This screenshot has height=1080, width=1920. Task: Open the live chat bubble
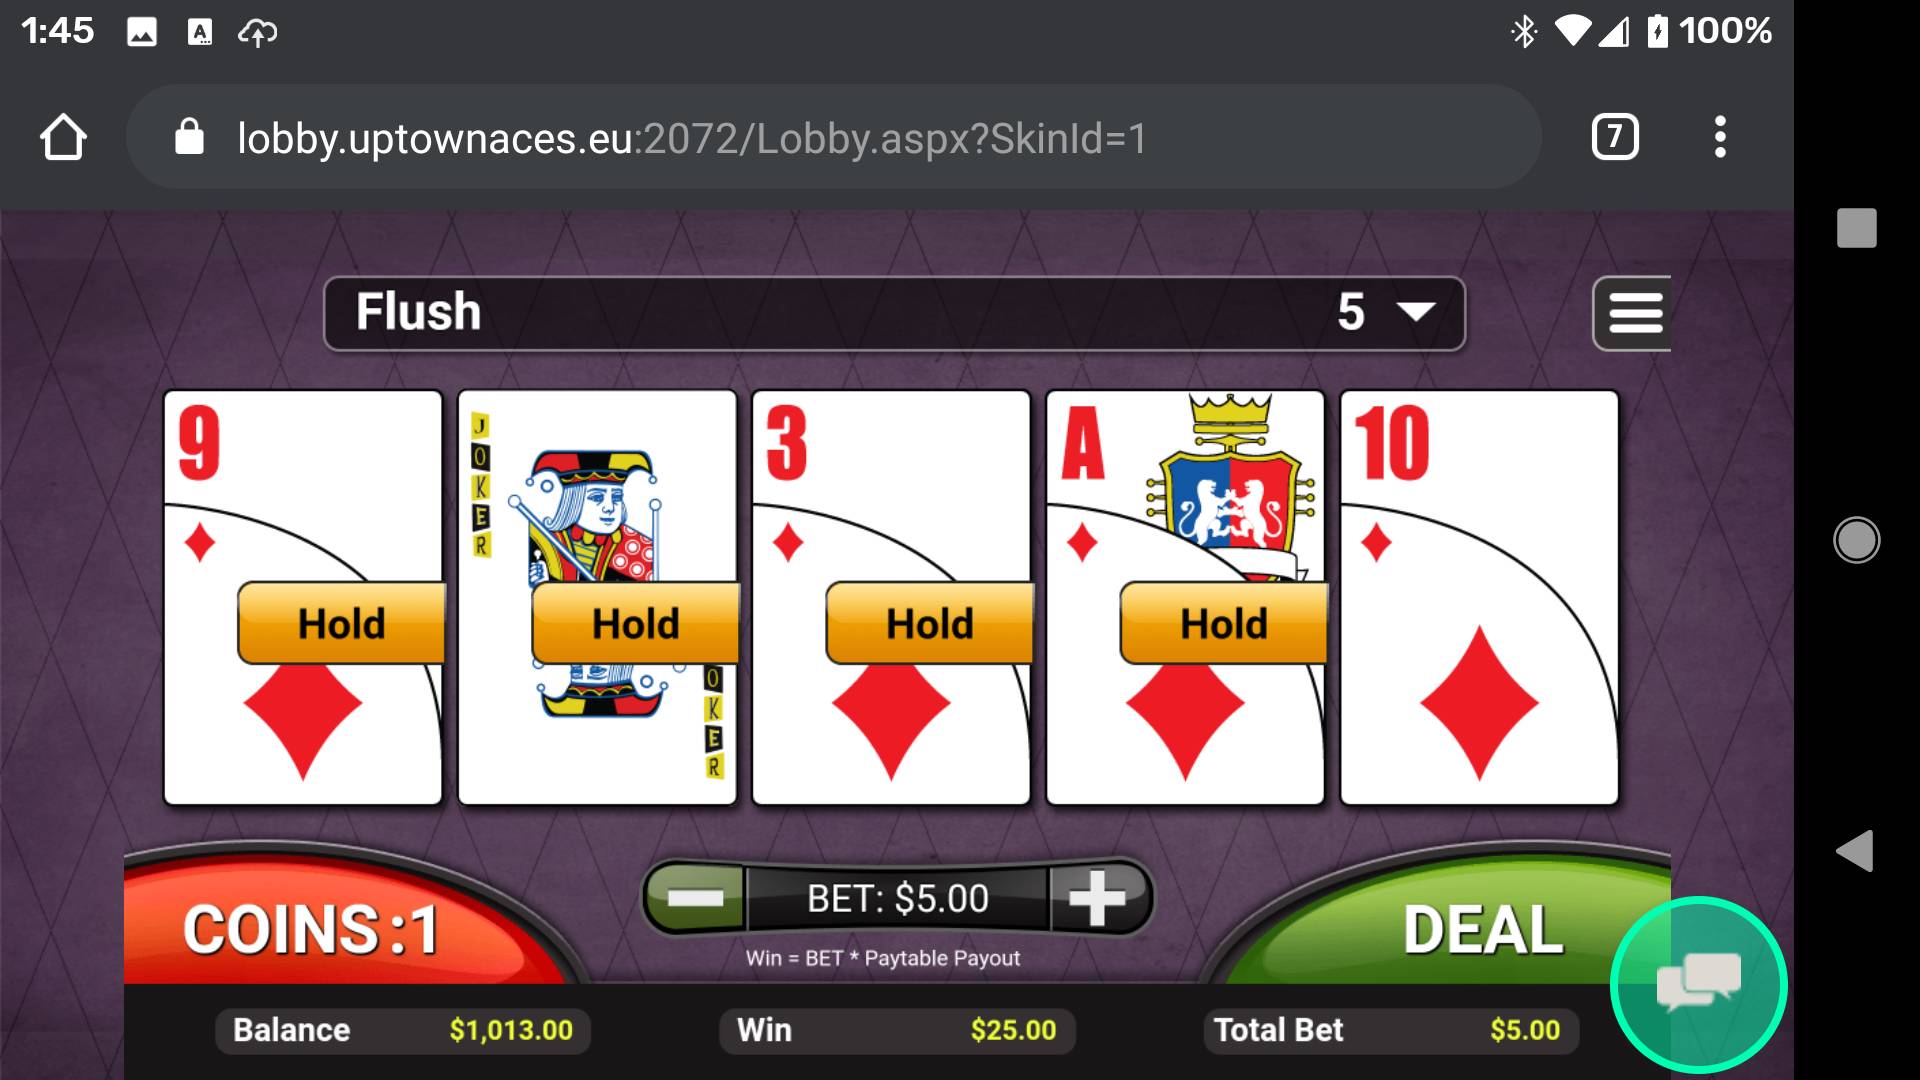pyautogui.click(x=1698, y=984)
